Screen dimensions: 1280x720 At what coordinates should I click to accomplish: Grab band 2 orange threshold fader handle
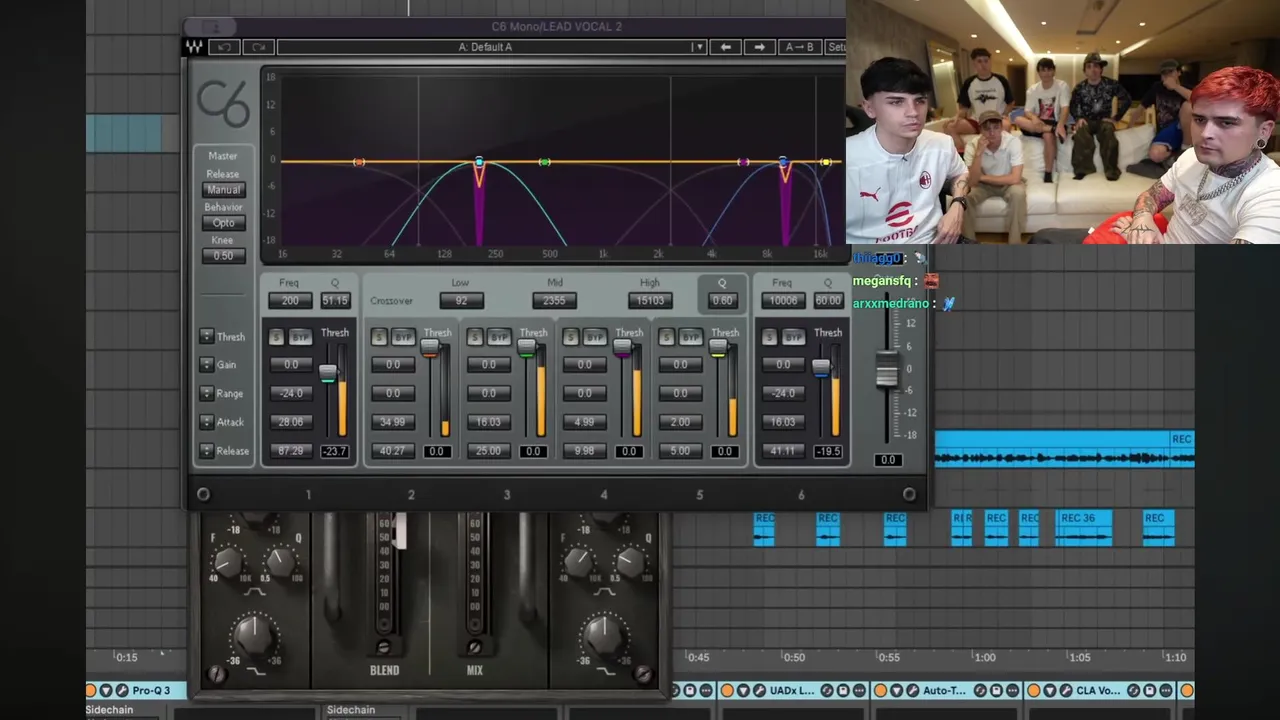tap(430, 348)
